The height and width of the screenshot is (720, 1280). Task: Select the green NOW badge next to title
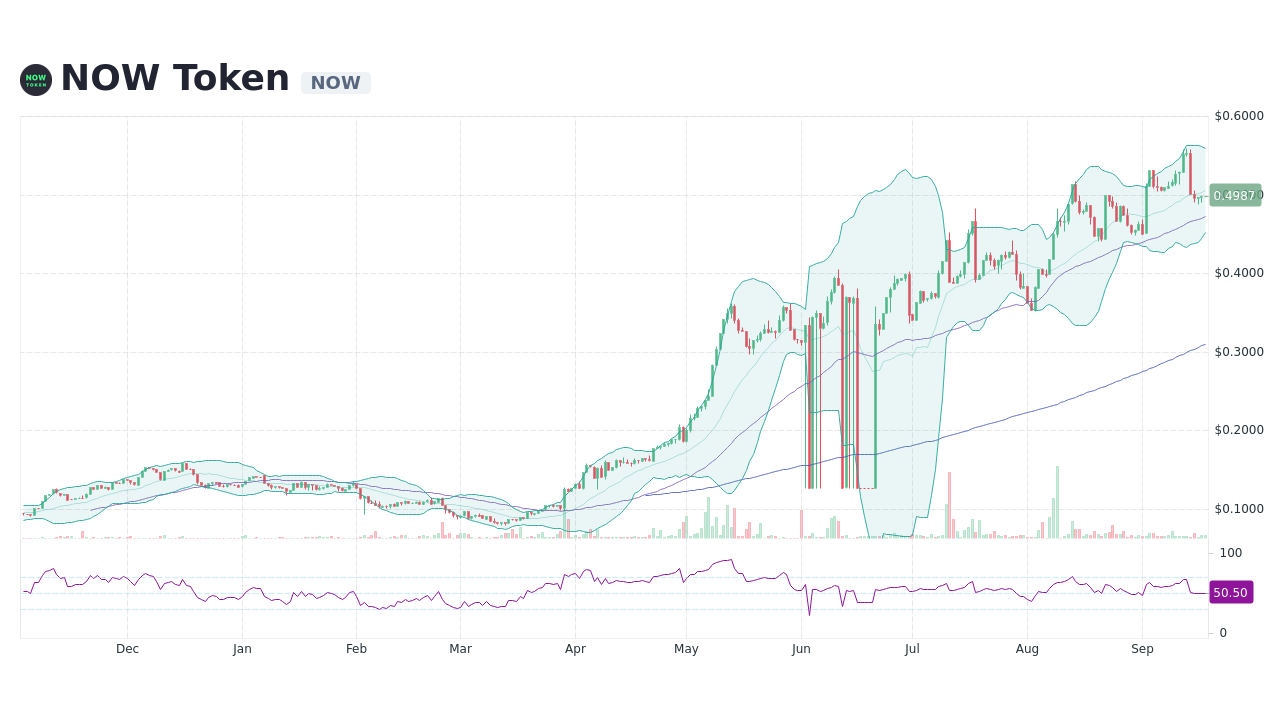coord(335,83)
